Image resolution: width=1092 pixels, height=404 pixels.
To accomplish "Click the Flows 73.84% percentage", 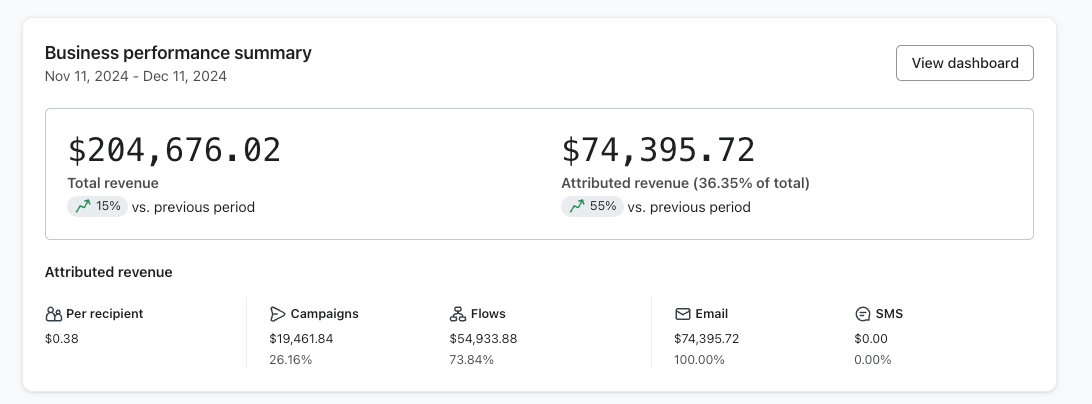I will pos(472,360).
